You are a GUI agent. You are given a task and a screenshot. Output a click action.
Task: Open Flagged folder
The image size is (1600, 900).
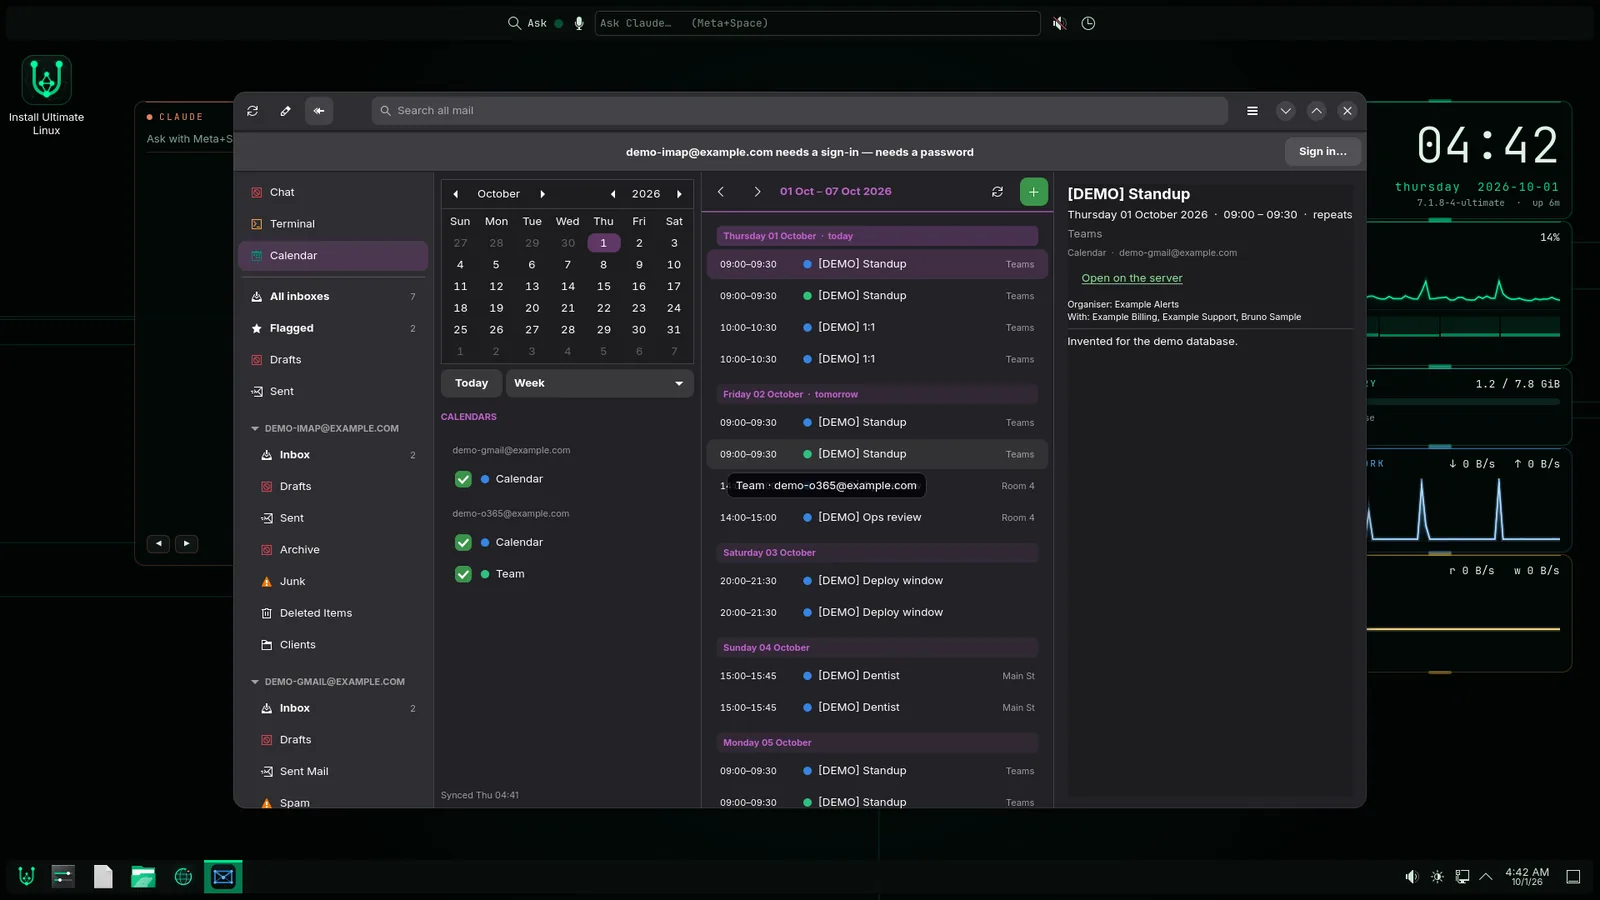[x=333, y=328]
